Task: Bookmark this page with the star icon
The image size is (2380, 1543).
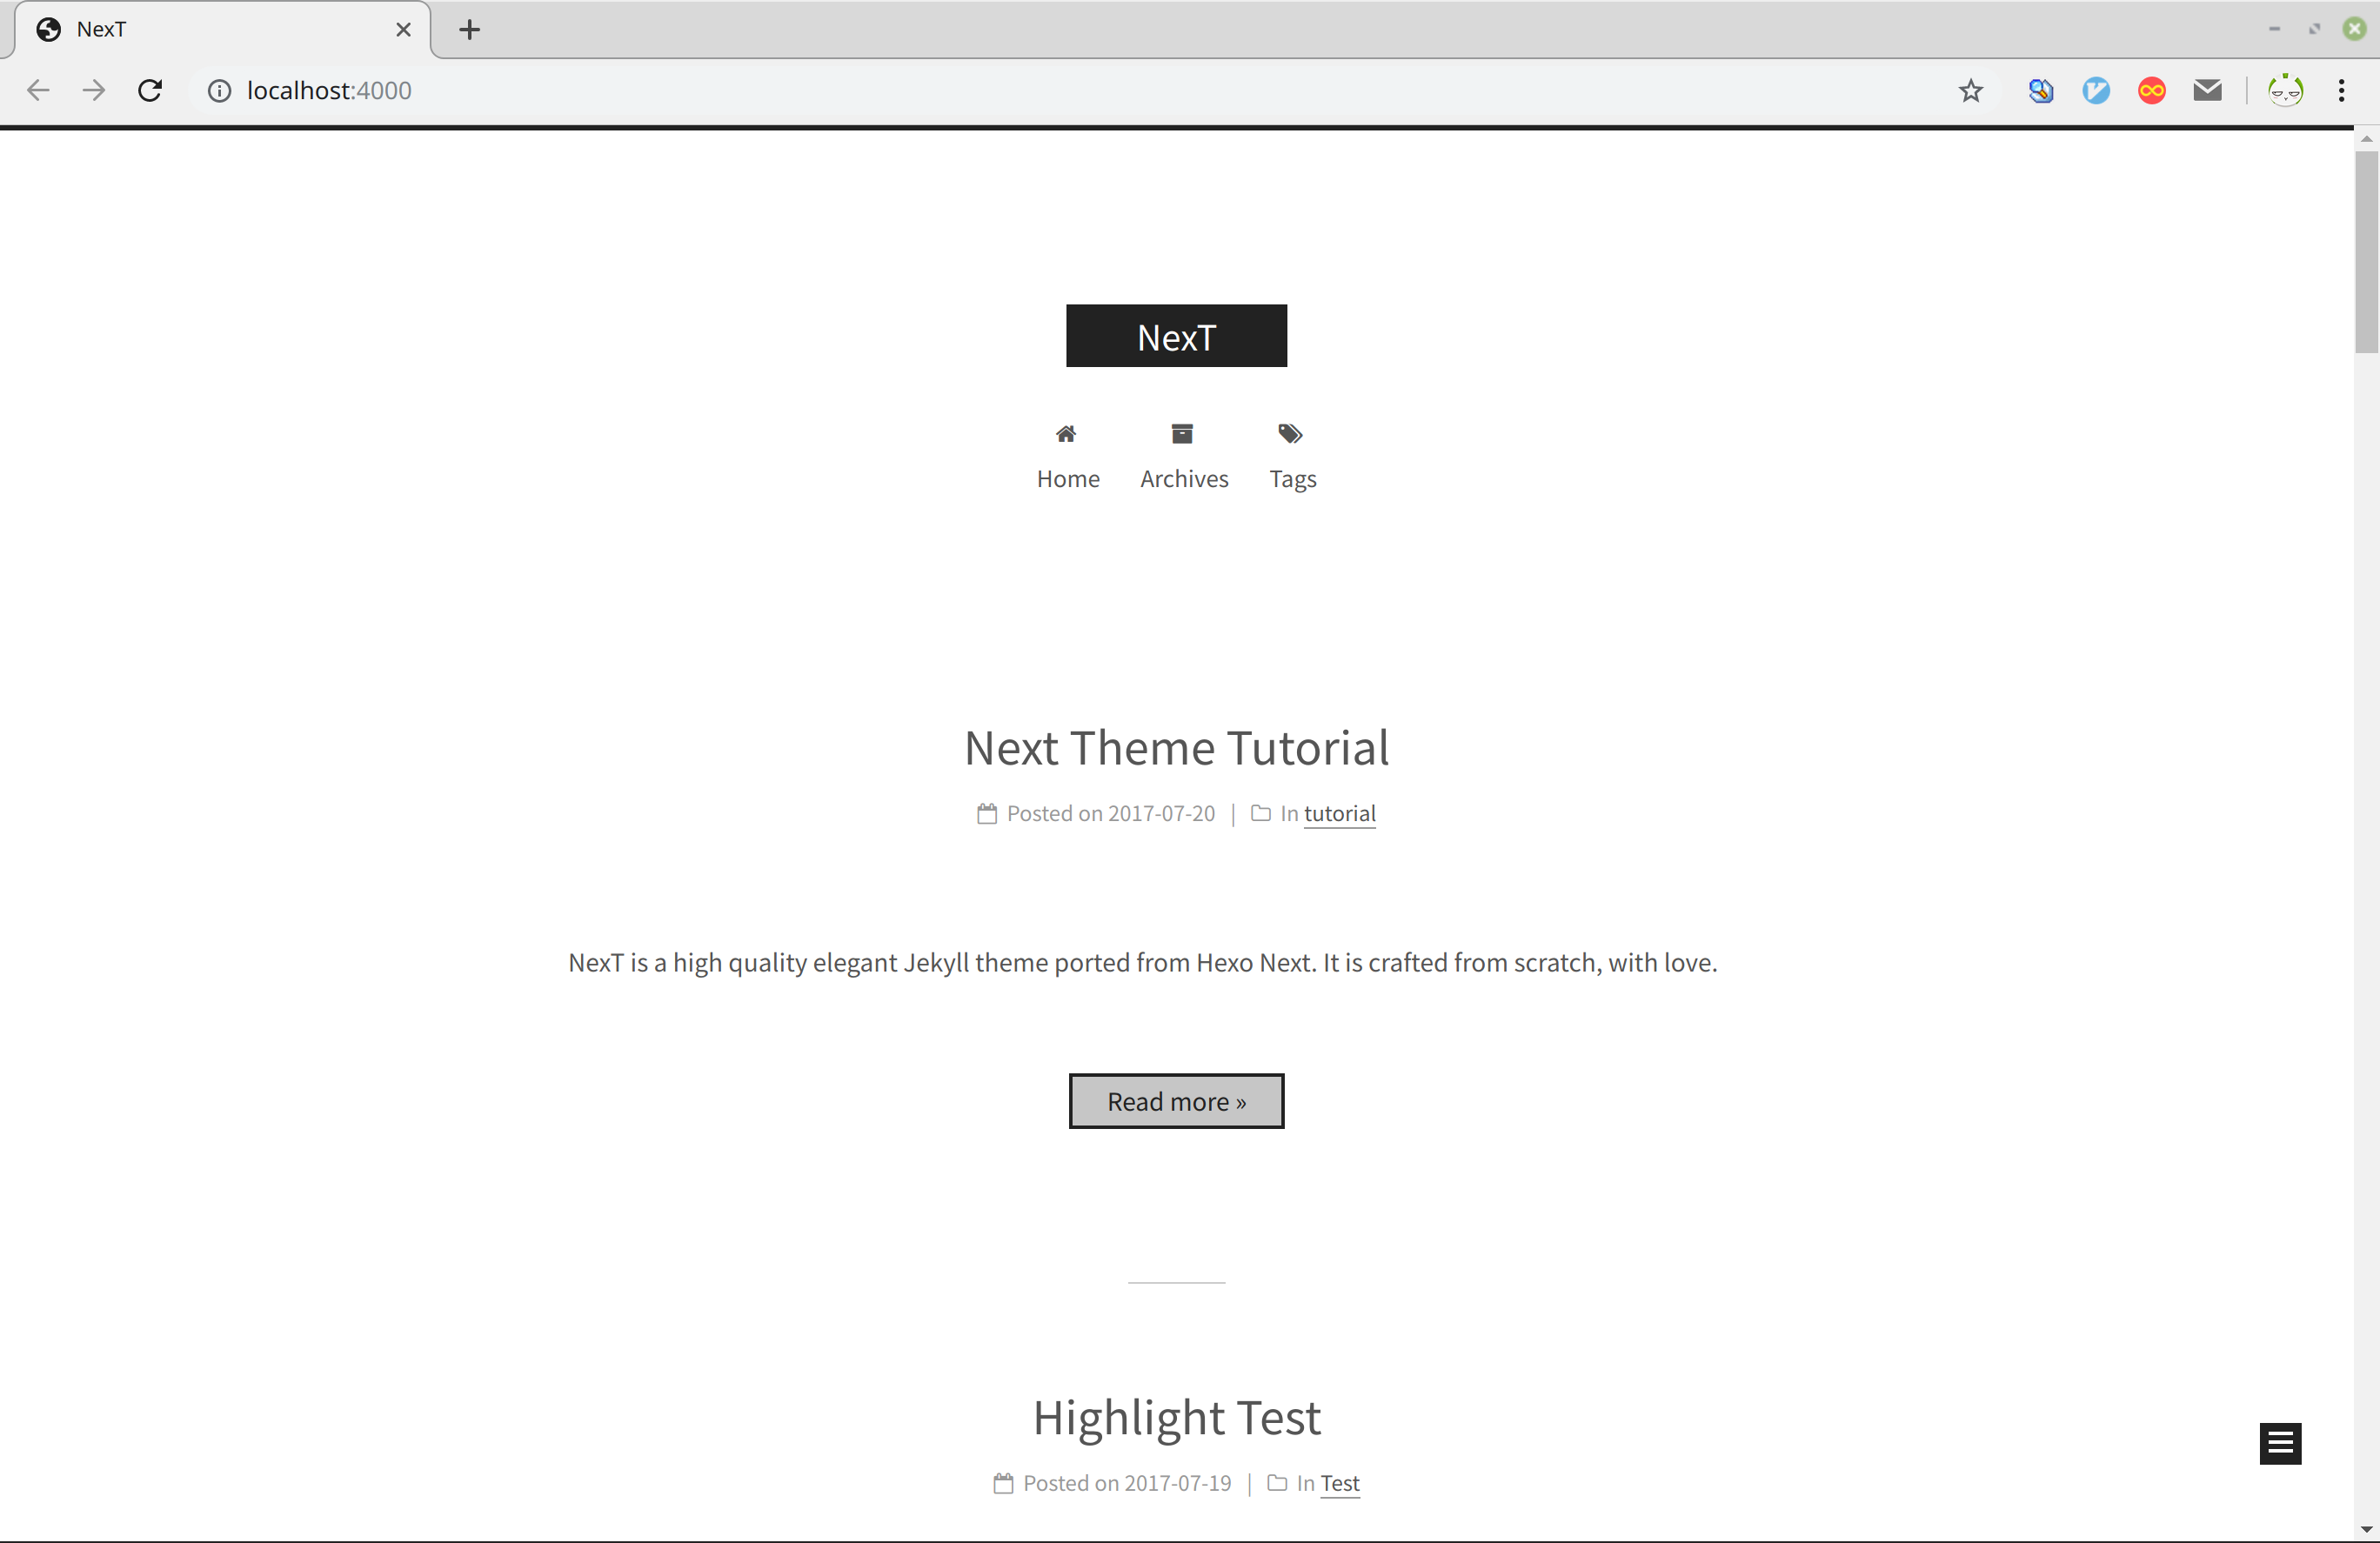Action: click(x=1970, y=91)
